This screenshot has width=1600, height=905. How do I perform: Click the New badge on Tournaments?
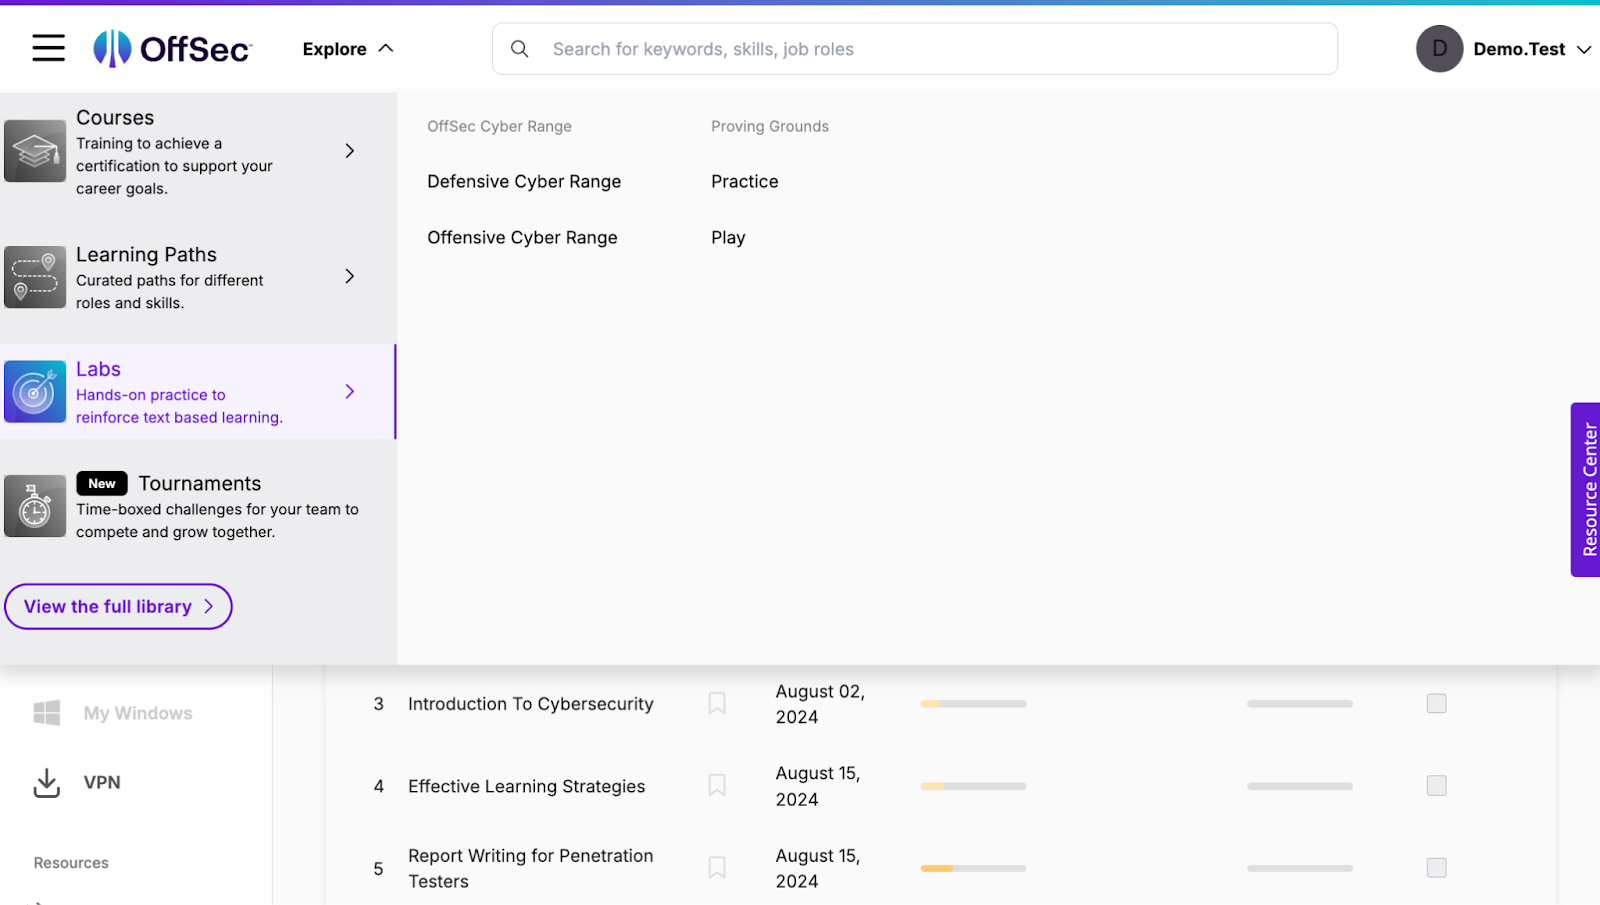[x=102, y=484]
